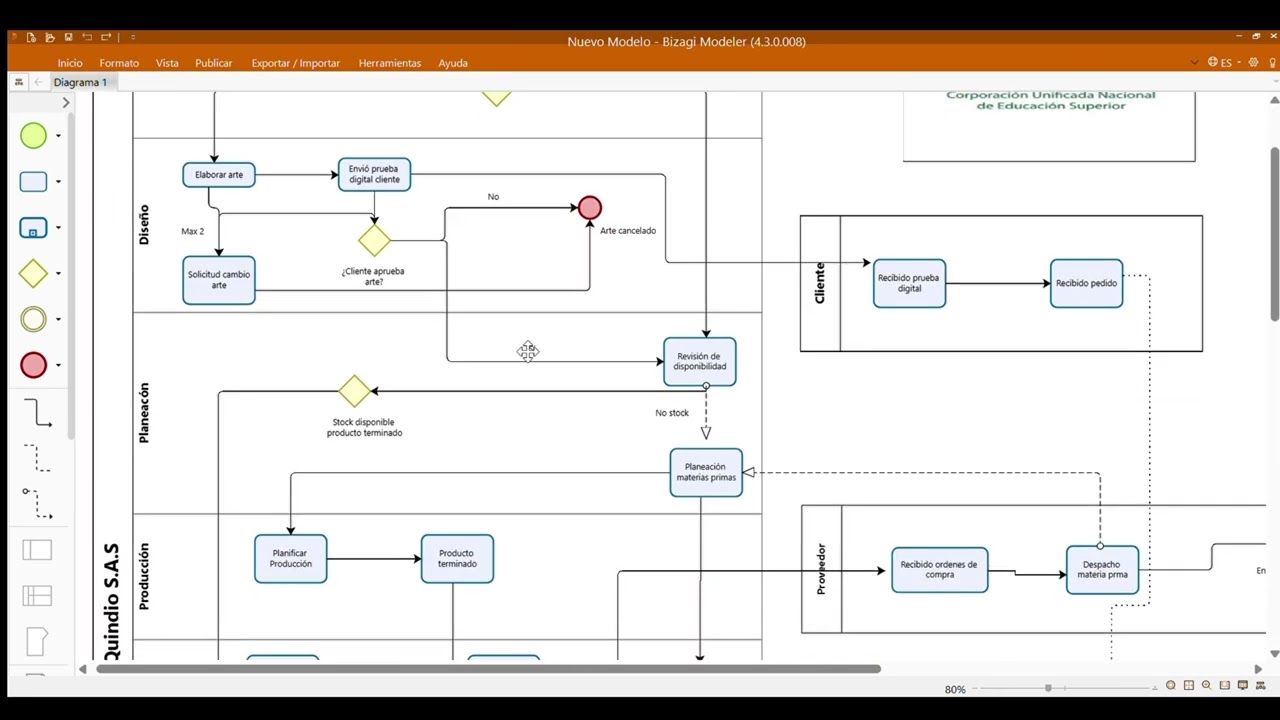Collapse the ribbon with the chevron arrow

1195,62
